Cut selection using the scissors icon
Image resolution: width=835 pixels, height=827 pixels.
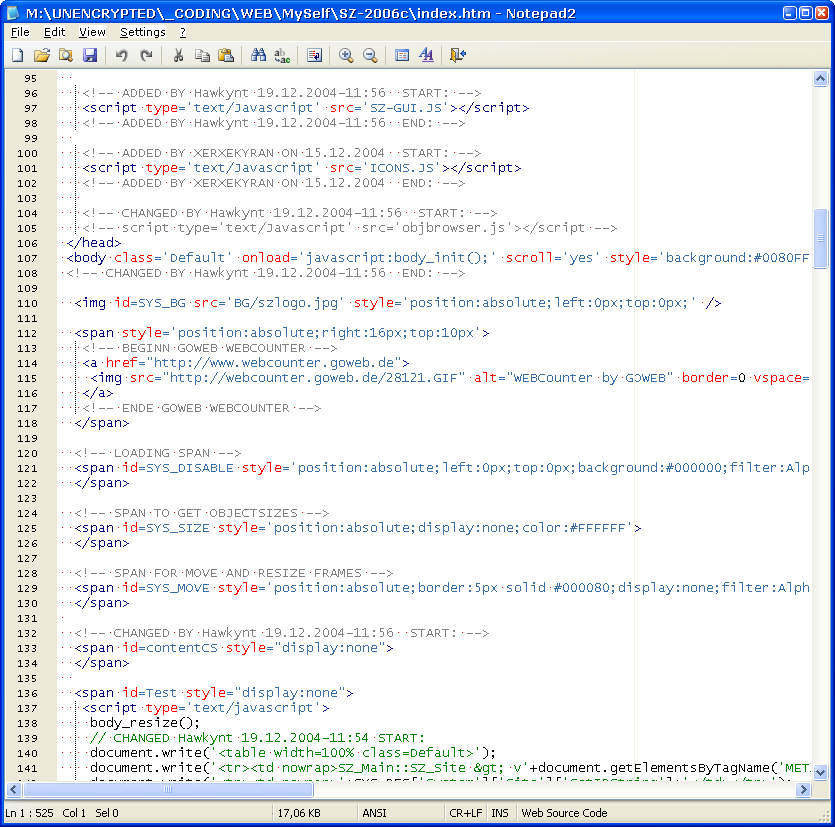click(178, 55)
